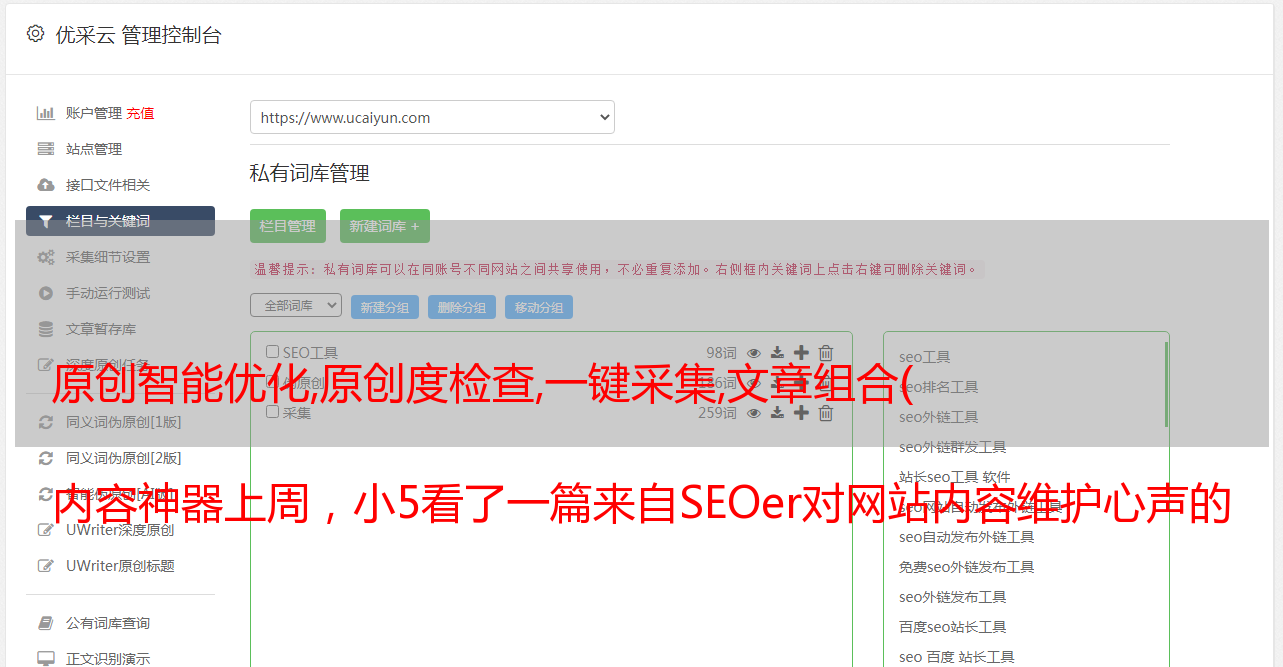The image size is (1283, 667).
Task: Click the edit icon for UWriter原创标题
Action: point(46,566)
